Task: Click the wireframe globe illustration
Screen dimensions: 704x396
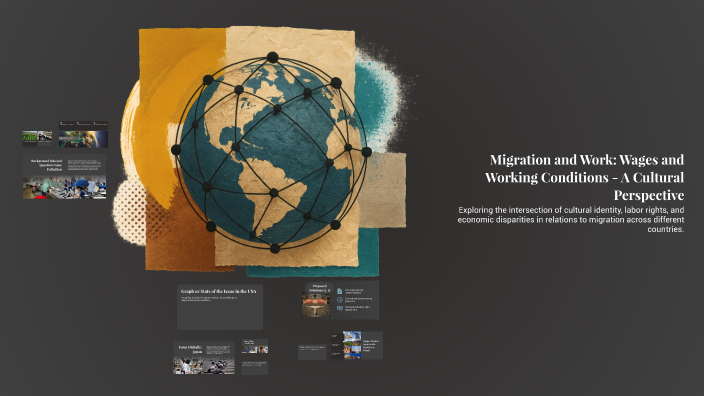Action: [272, 153]
